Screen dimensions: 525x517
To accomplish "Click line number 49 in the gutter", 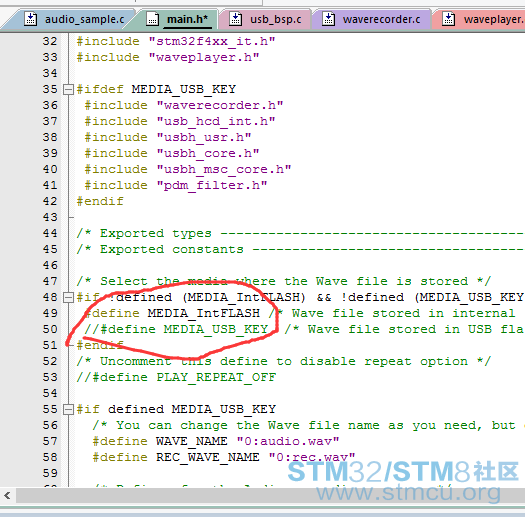I will click(50, 313).
